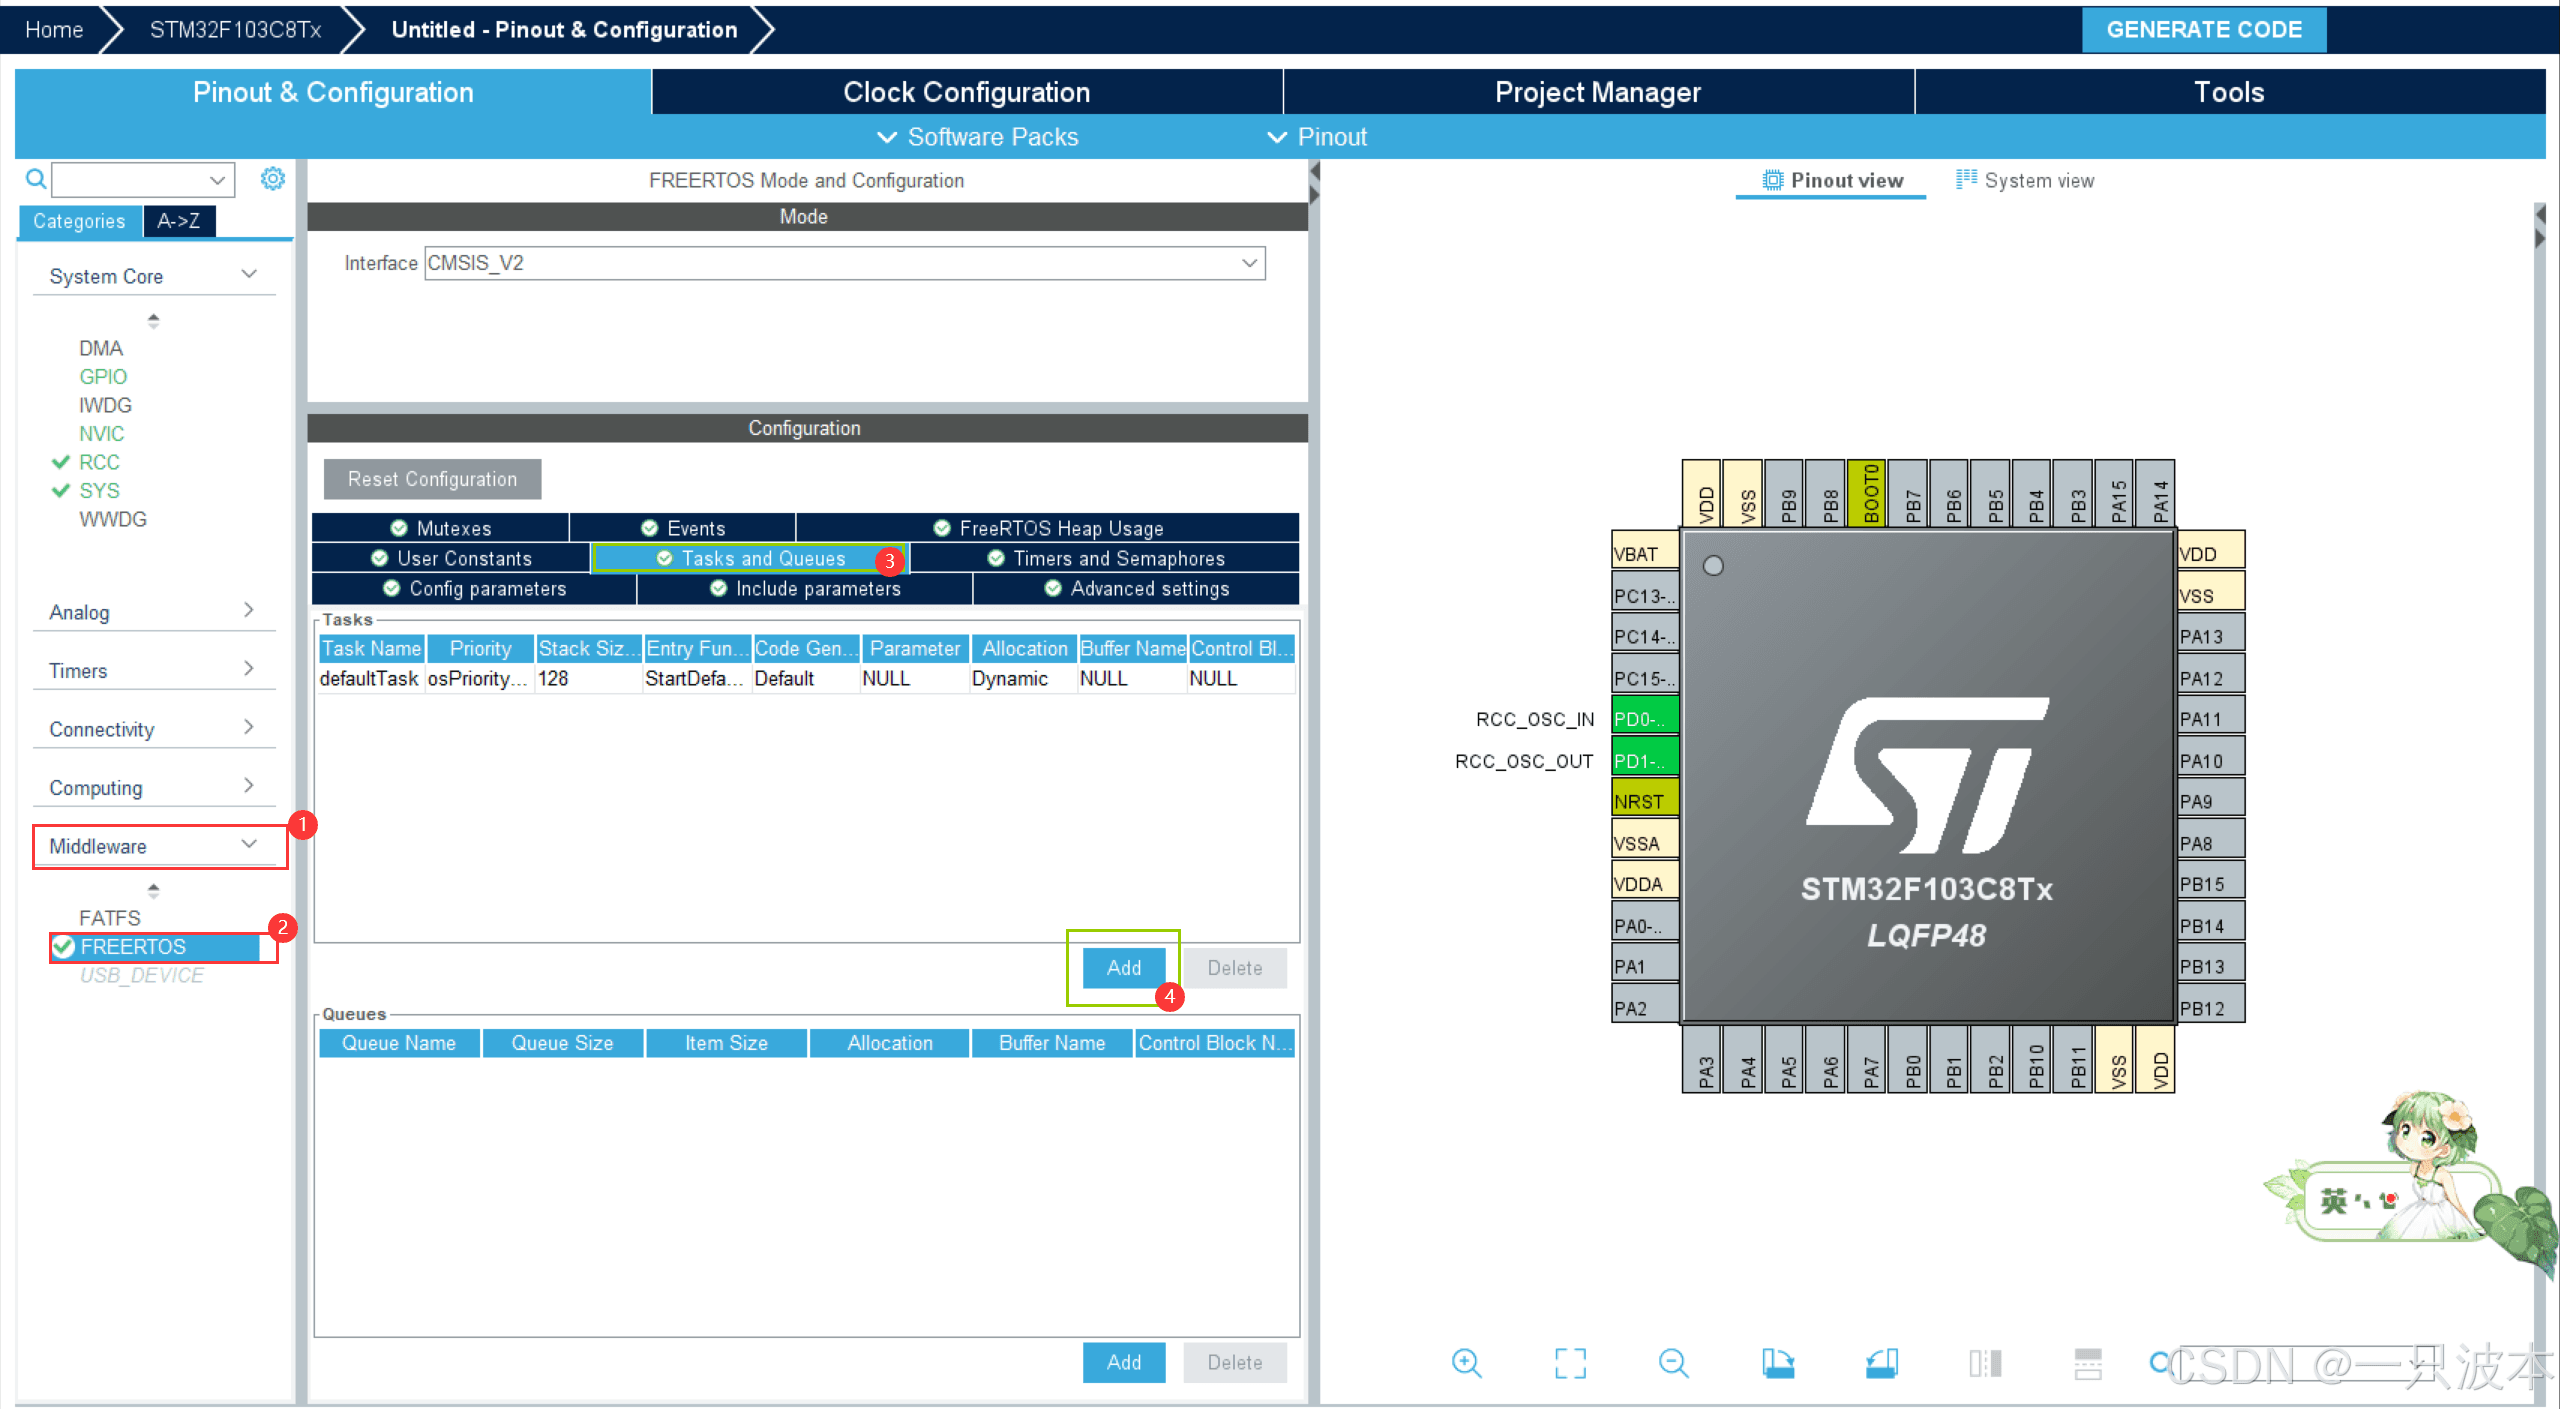Screen dimensions: 2560x1409
Task: Open the Advanced settings tab
Action: point(1136,588)
